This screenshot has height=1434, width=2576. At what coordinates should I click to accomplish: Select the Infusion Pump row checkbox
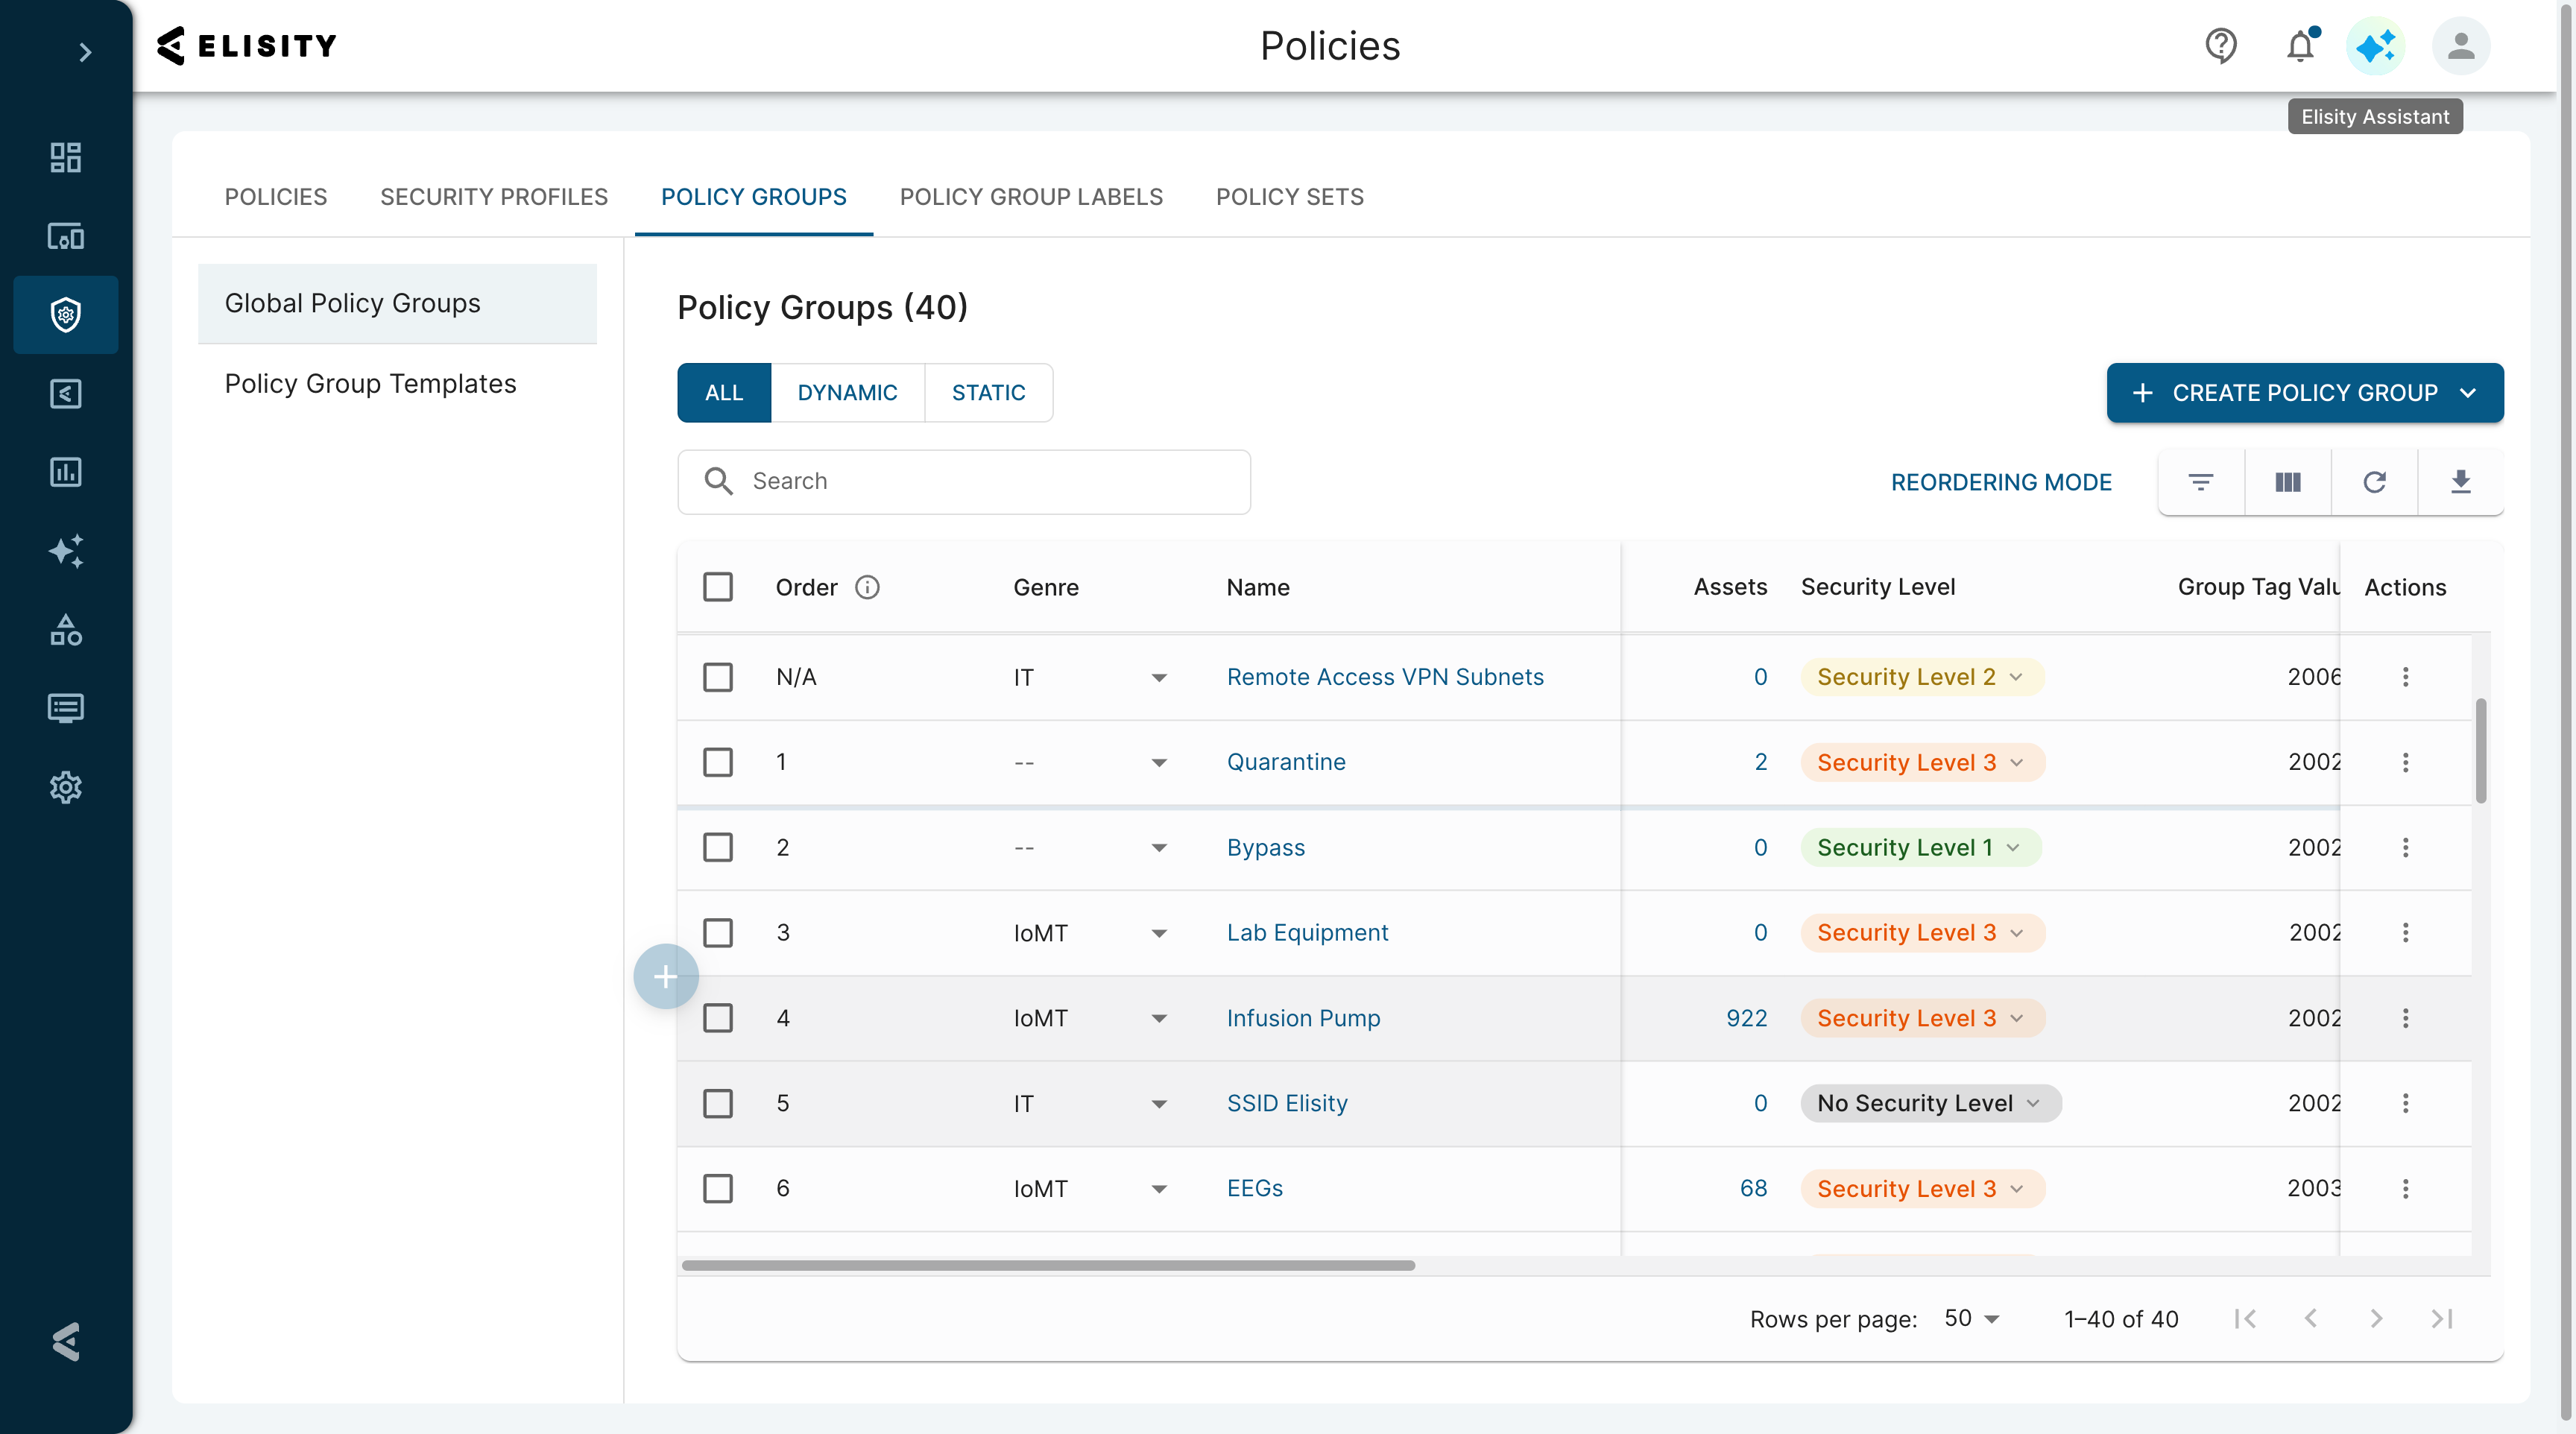point(718,1018)
